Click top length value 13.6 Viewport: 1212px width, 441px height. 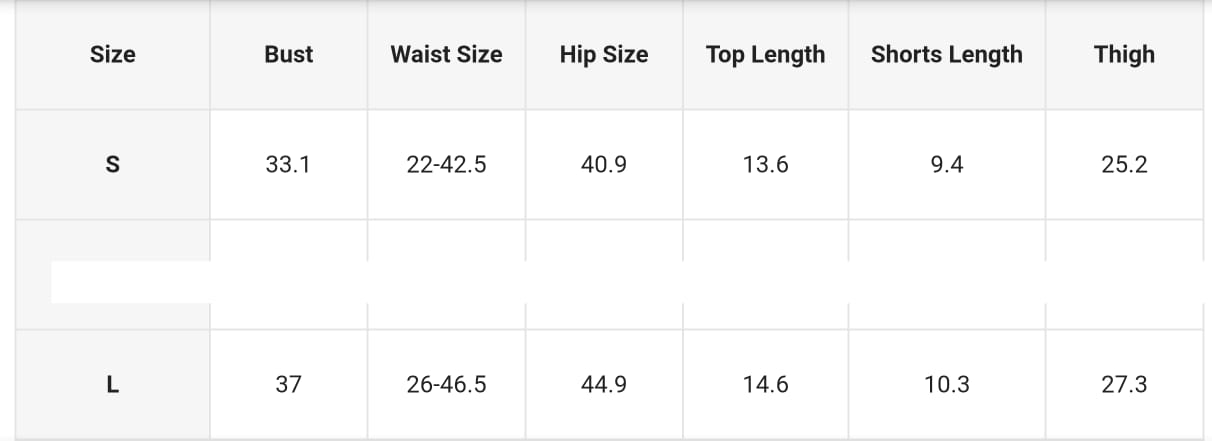pyautogui.click(x=765, y=165)
